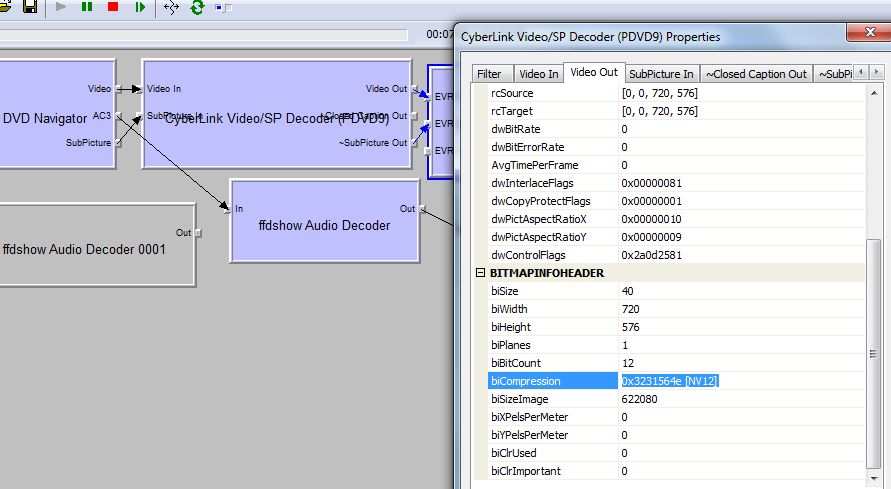Select the ffdshow Audio Decoder 0001 filter
Screen dimensions: 891x489
(x=97, y=245)
